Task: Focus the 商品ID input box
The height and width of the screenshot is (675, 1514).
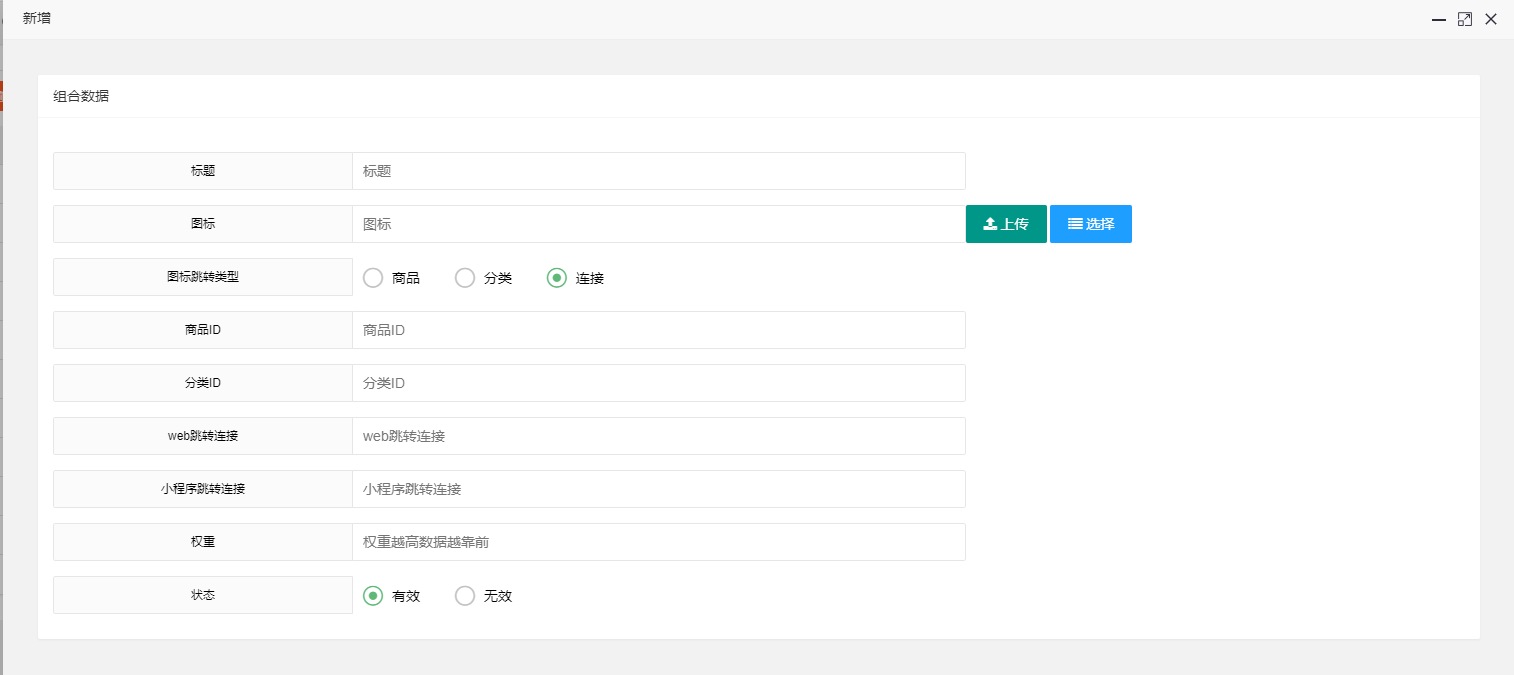Action: (658, 330)
